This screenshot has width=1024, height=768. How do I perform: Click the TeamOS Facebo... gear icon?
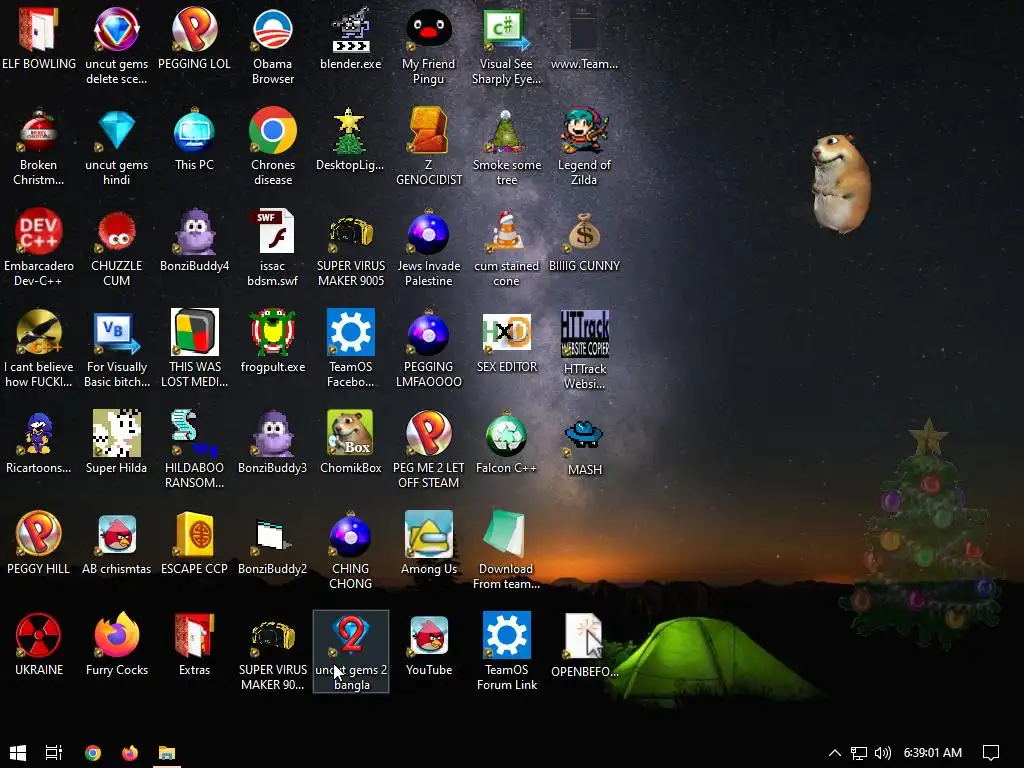pos(351,332)
